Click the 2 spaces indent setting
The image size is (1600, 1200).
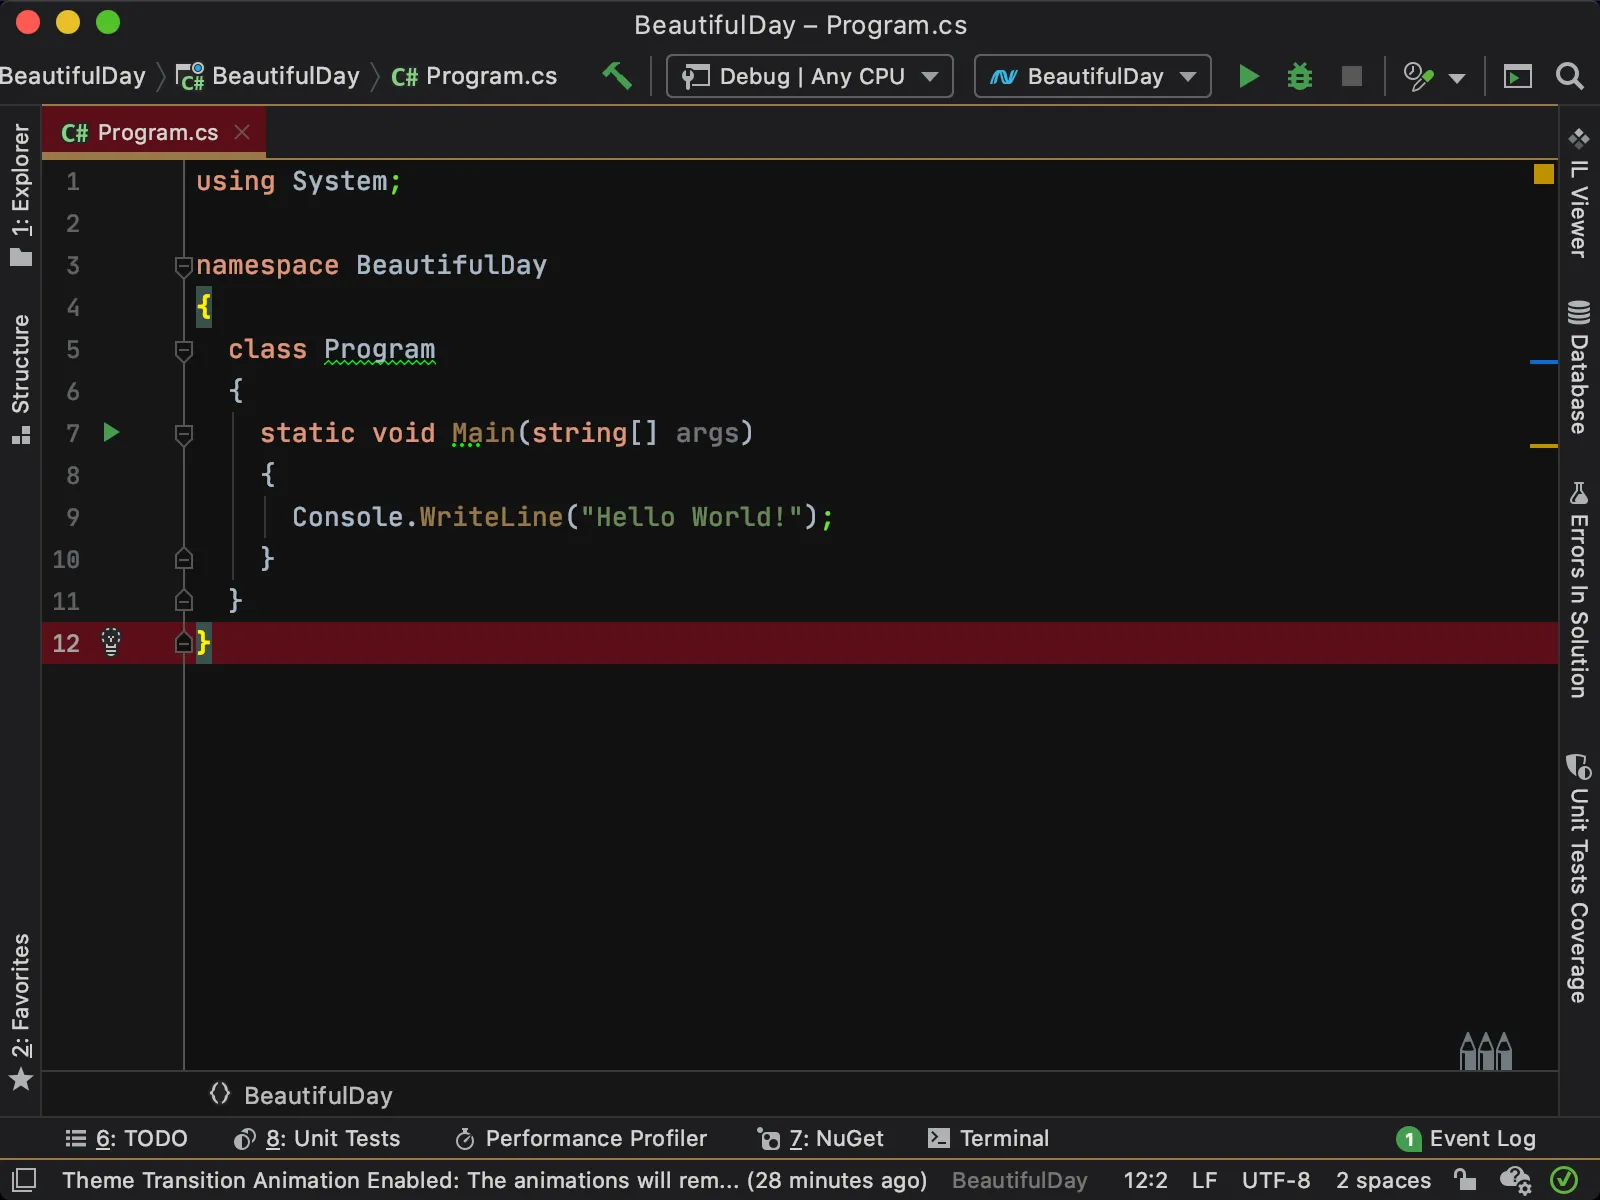point(1383,1180)
